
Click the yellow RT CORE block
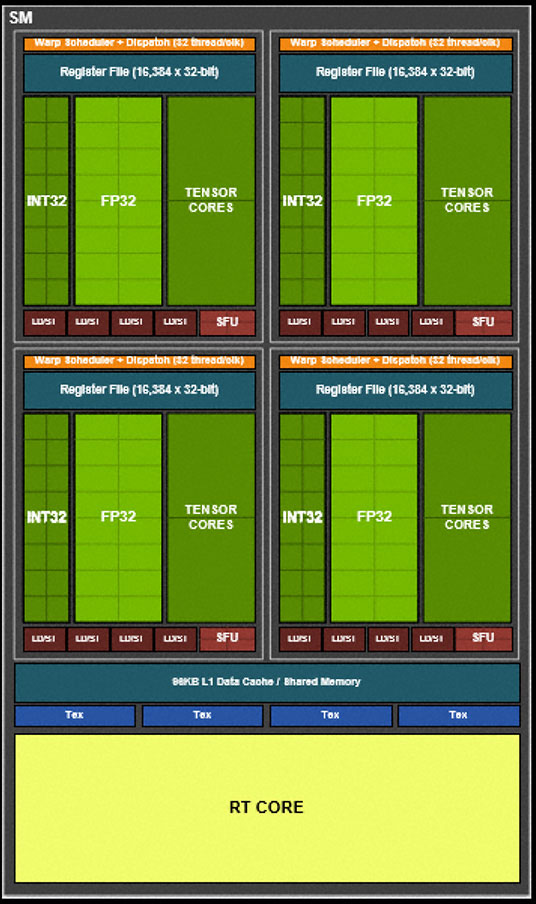[x=267, y=808]
